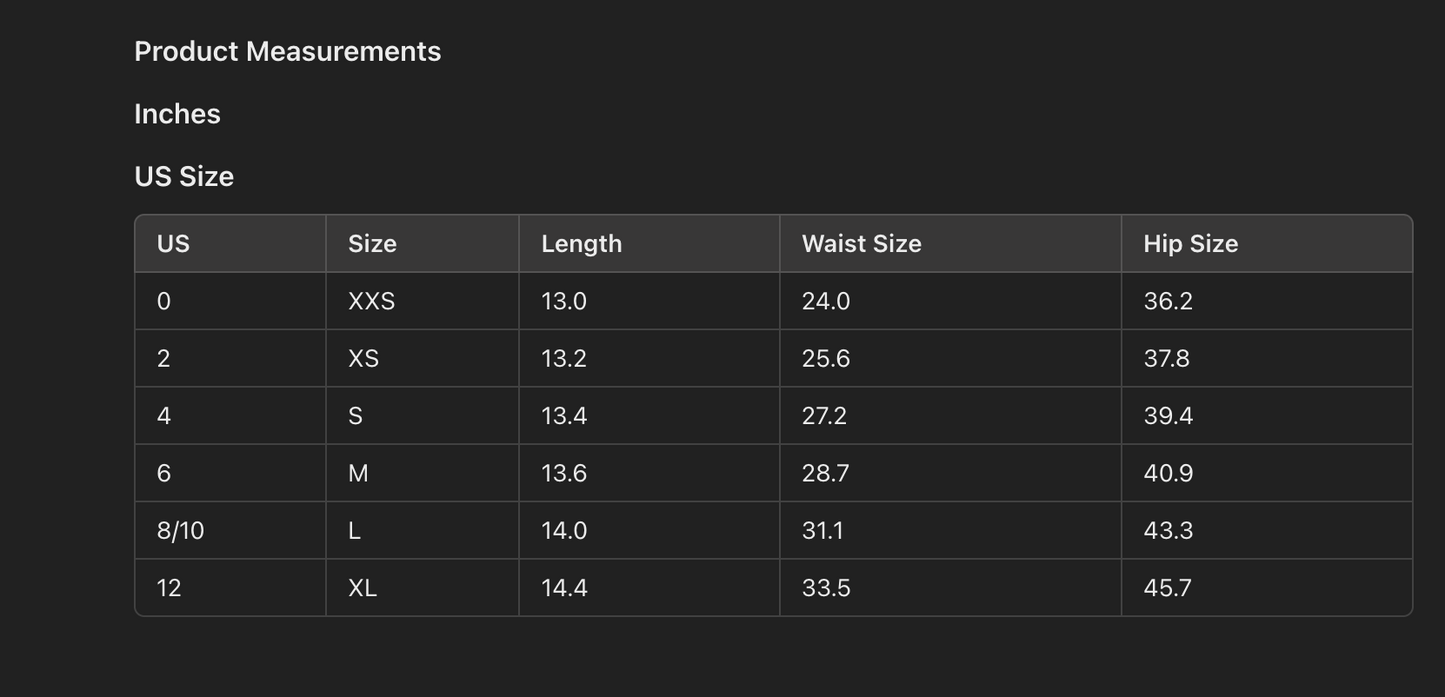Select the Length column header
The height and width of the screenshot is (697, 1445).
point(581,244)
